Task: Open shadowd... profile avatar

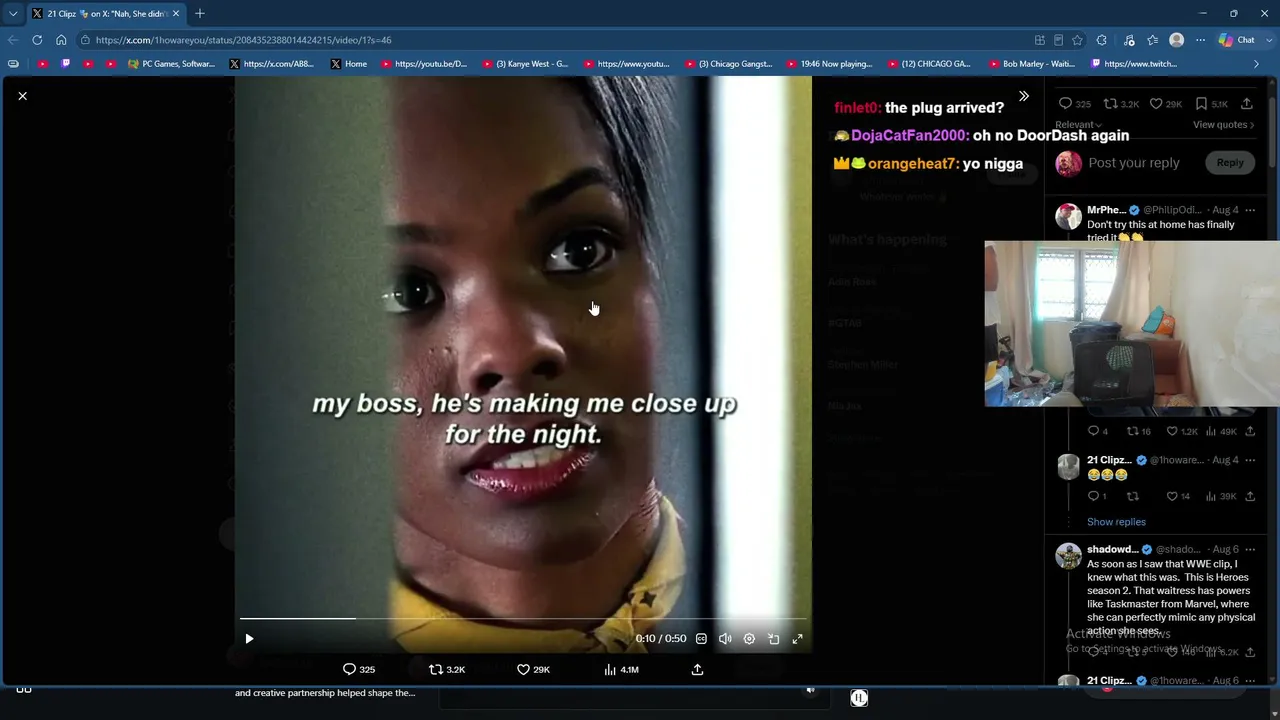Action: pyautogui.click(x=1068, y=556)
